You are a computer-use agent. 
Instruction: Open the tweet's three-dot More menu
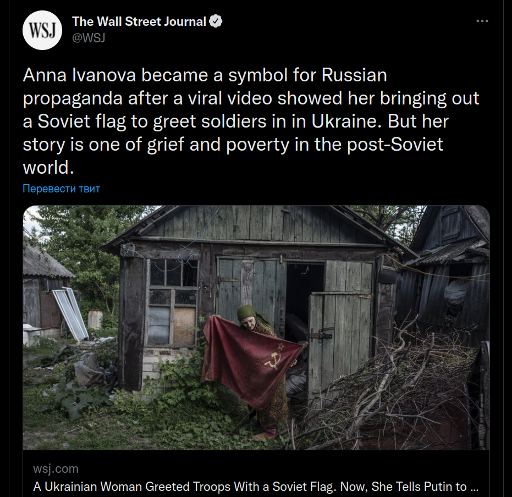[482, 21]
